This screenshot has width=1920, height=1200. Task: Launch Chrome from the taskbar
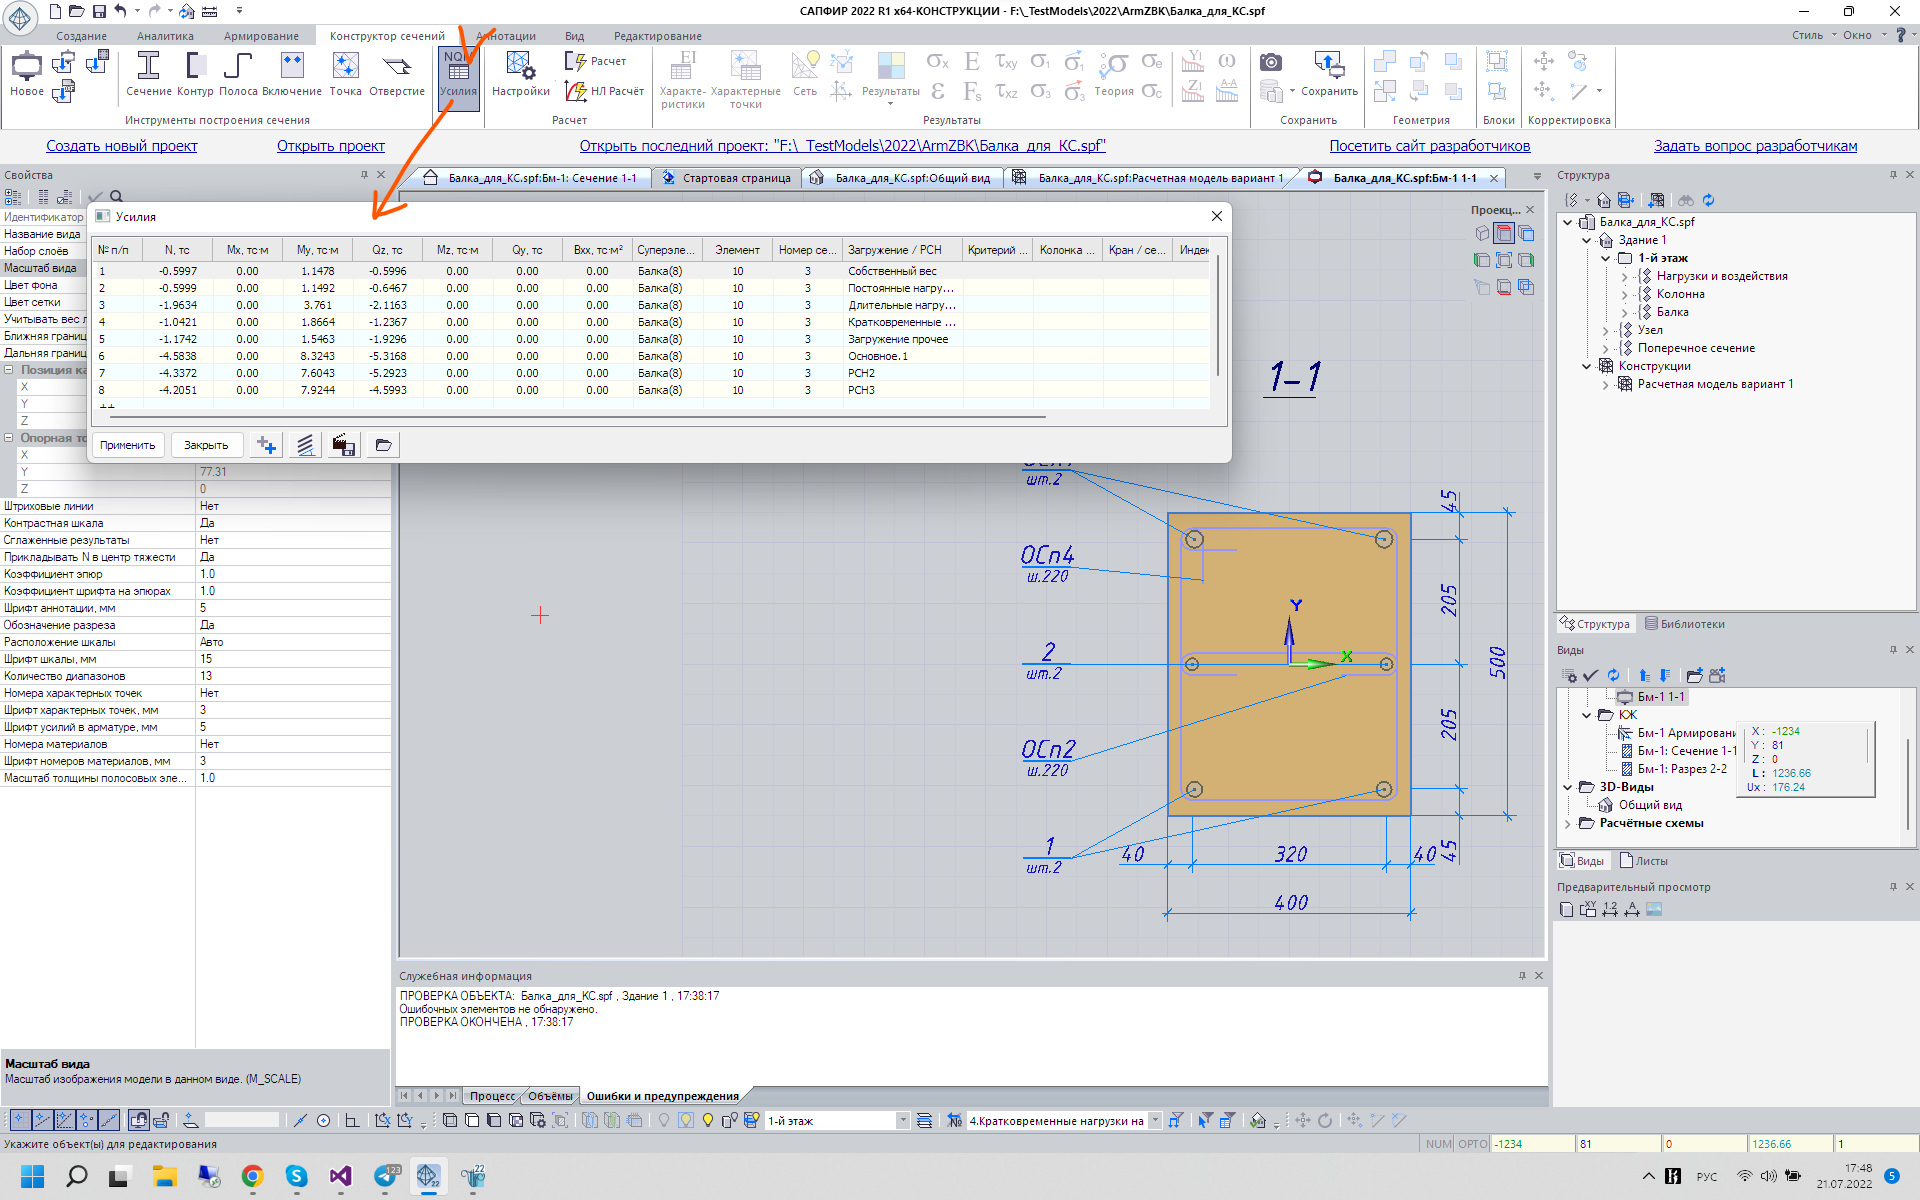tap(252, 1176)
